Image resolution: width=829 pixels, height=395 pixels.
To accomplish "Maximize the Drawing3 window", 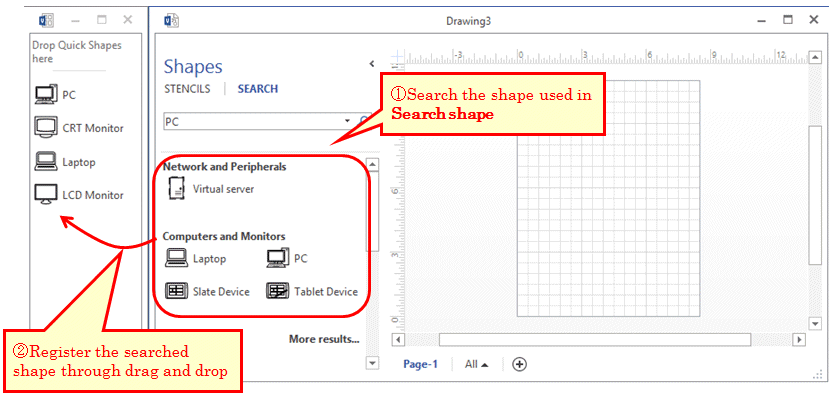I will (x=788, y=20).
